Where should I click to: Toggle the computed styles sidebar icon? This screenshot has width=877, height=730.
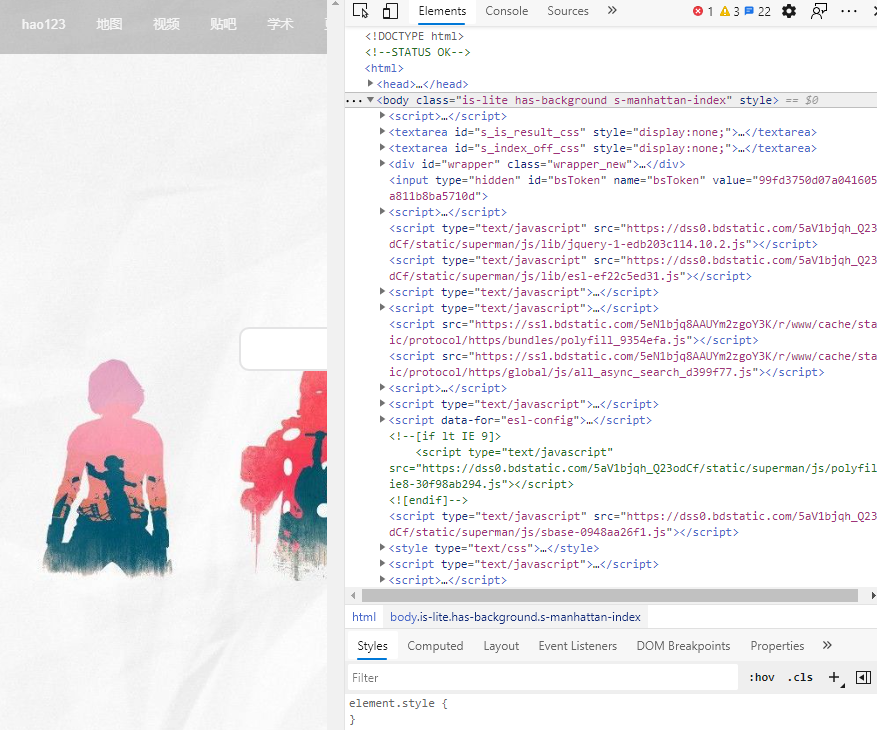tap(863, 677)
